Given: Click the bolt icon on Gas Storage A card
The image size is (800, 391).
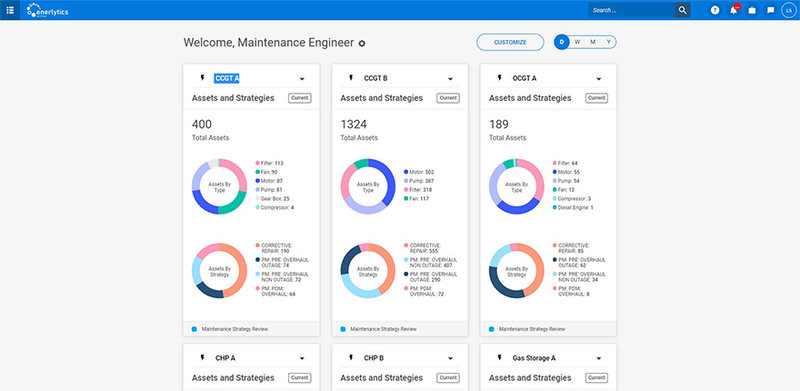Looking at the screenshot, I should (x=499, y=358).
